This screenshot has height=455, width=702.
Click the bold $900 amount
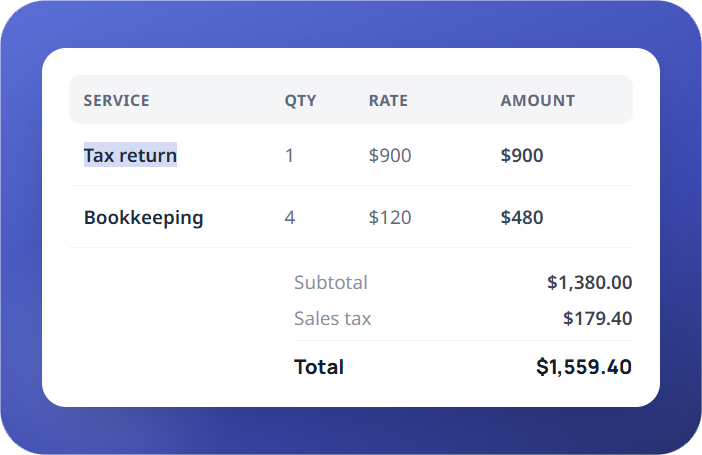(x=522, y=155)
